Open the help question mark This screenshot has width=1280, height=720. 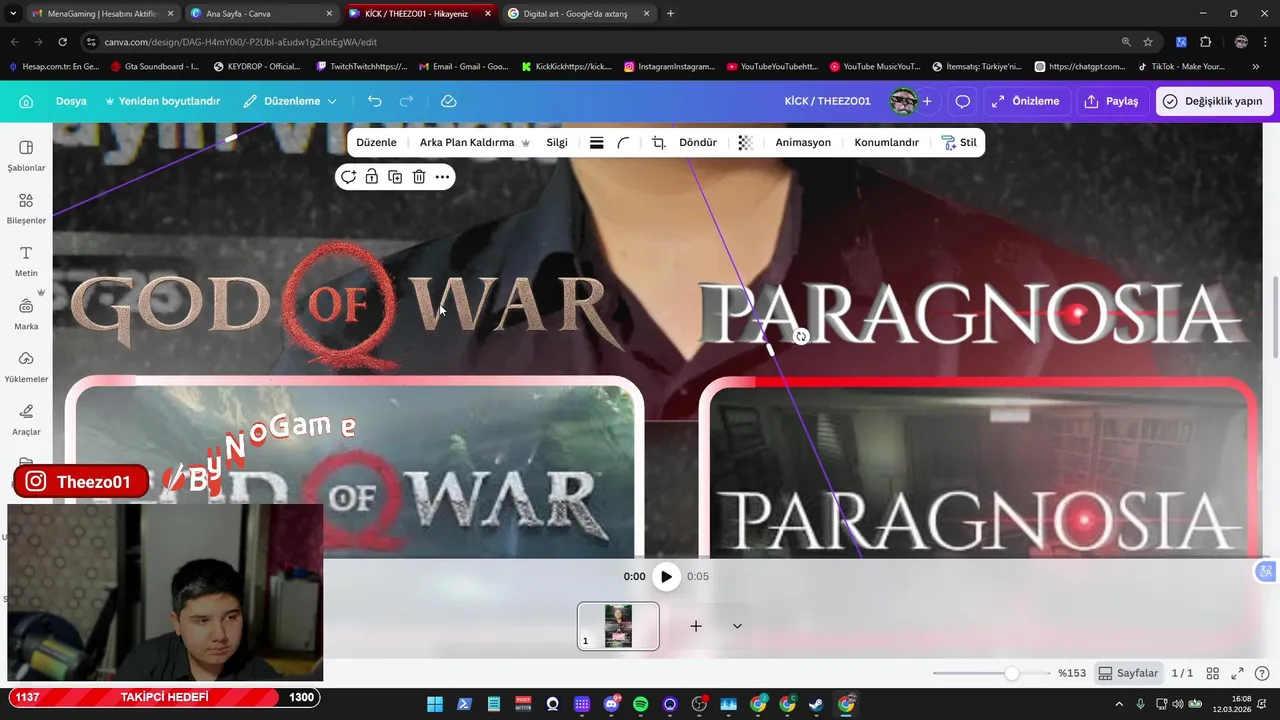1262,674
